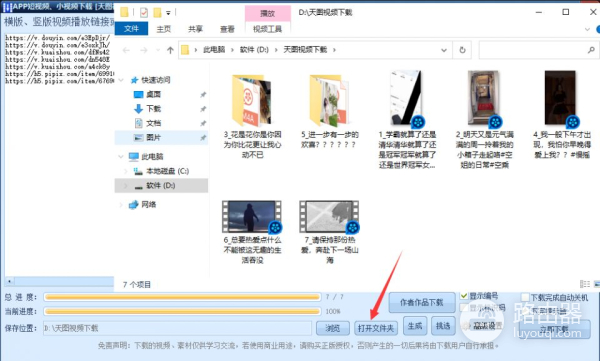
Task: Click the first douyin link line
Action: click(x=58, y=38)
